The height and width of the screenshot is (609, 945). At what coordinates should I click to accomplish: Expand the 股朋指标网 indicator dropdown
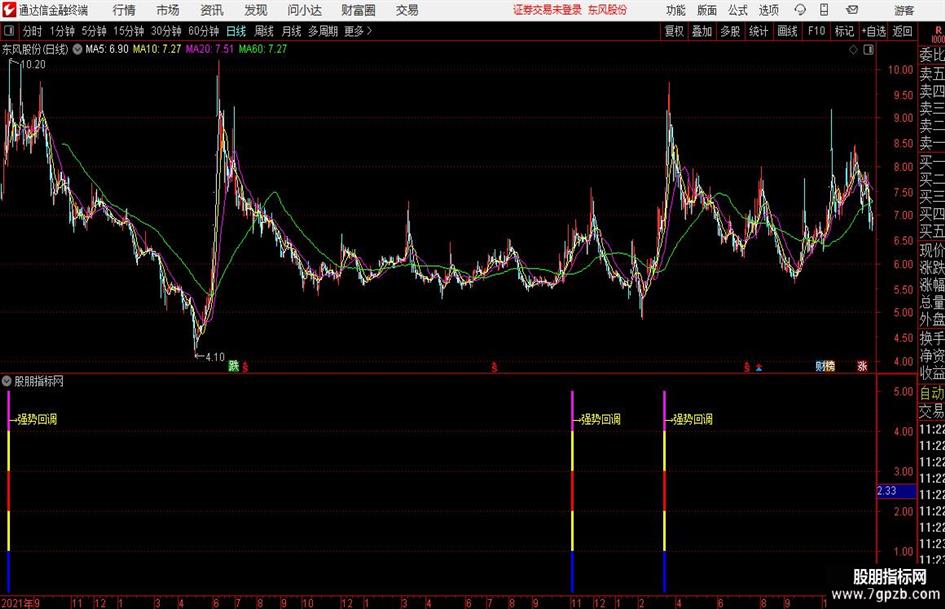7,381
